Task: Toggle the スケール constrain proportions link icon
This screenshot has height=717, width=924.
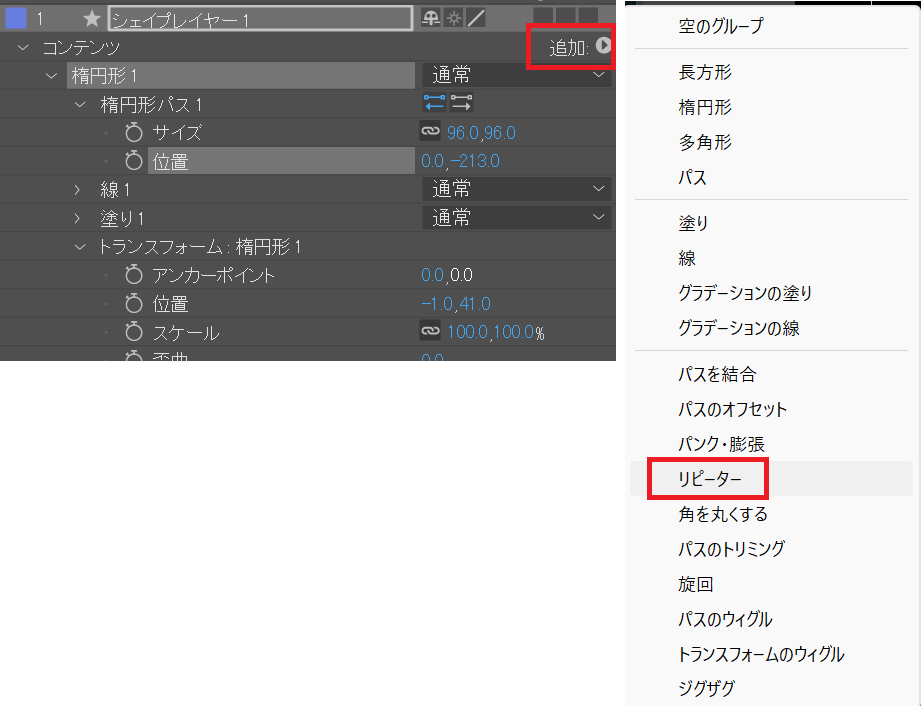Action: (x=430, y=331)
